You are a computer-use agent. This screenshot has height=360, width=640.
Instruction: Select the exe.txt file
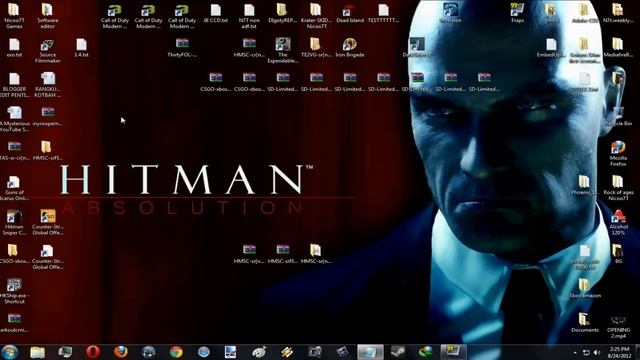(x=14, y=48)
